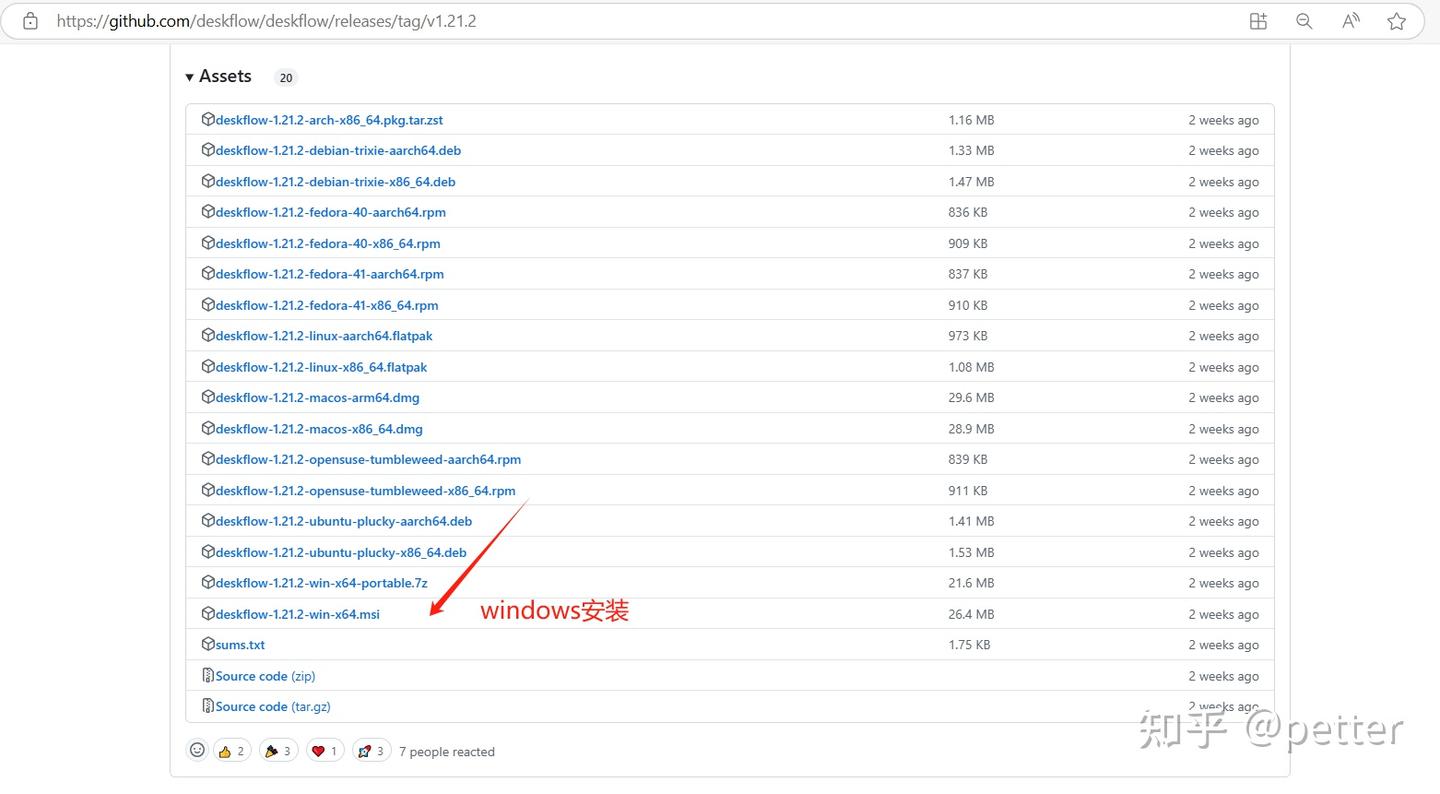Toggle the thumbs up reaction
Screen dimensions: 1440x794
click(232, 751)
